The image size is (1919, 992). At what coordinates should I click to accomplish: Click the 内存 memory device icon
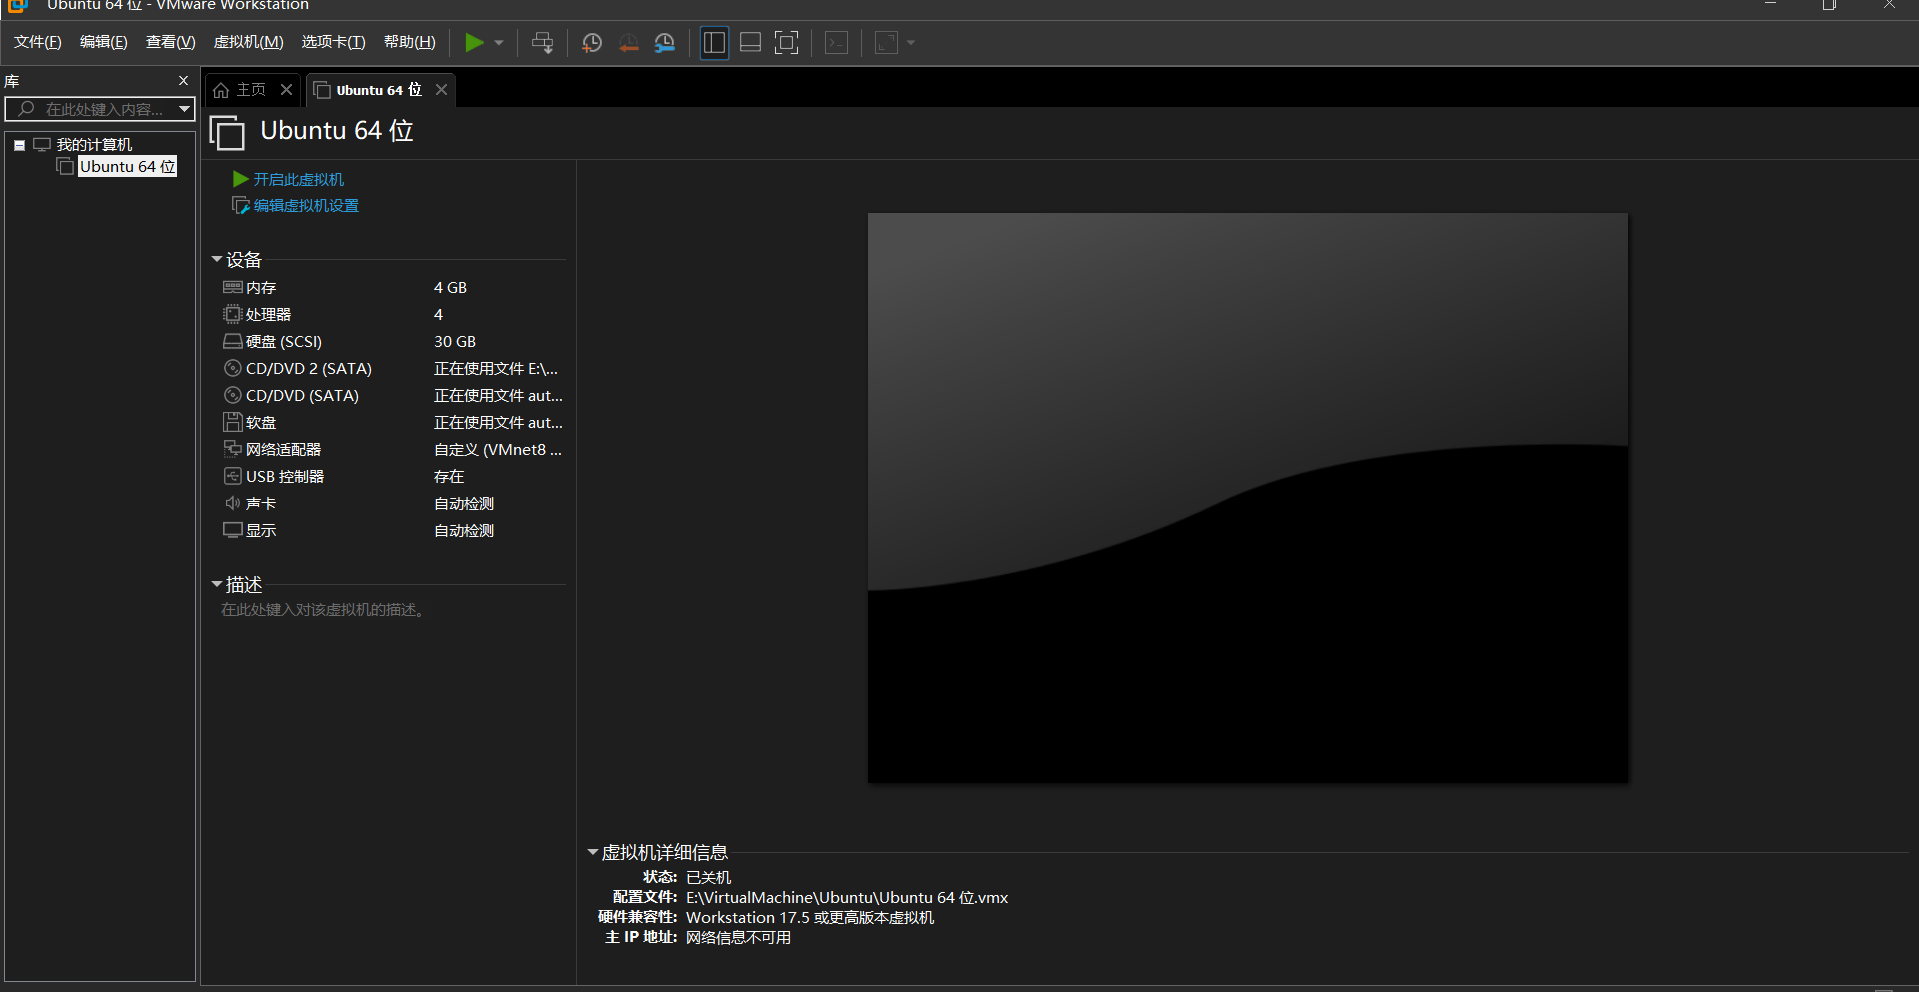click(x=233, y=287)
